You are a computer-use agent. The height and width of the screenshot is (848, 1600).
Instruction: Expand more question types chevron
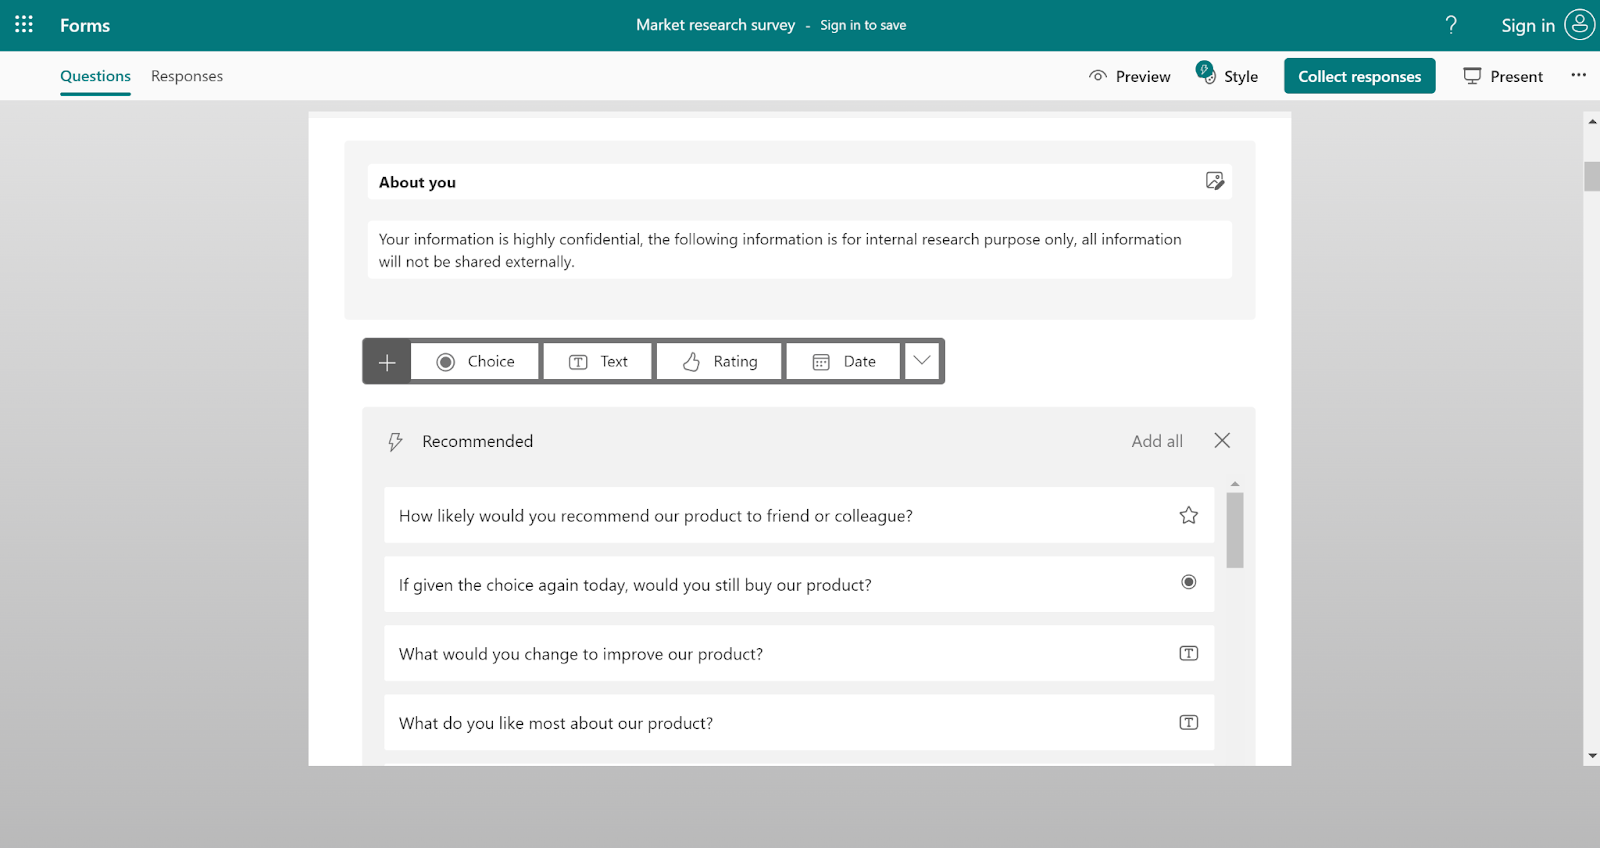click(x=922, y=361)
